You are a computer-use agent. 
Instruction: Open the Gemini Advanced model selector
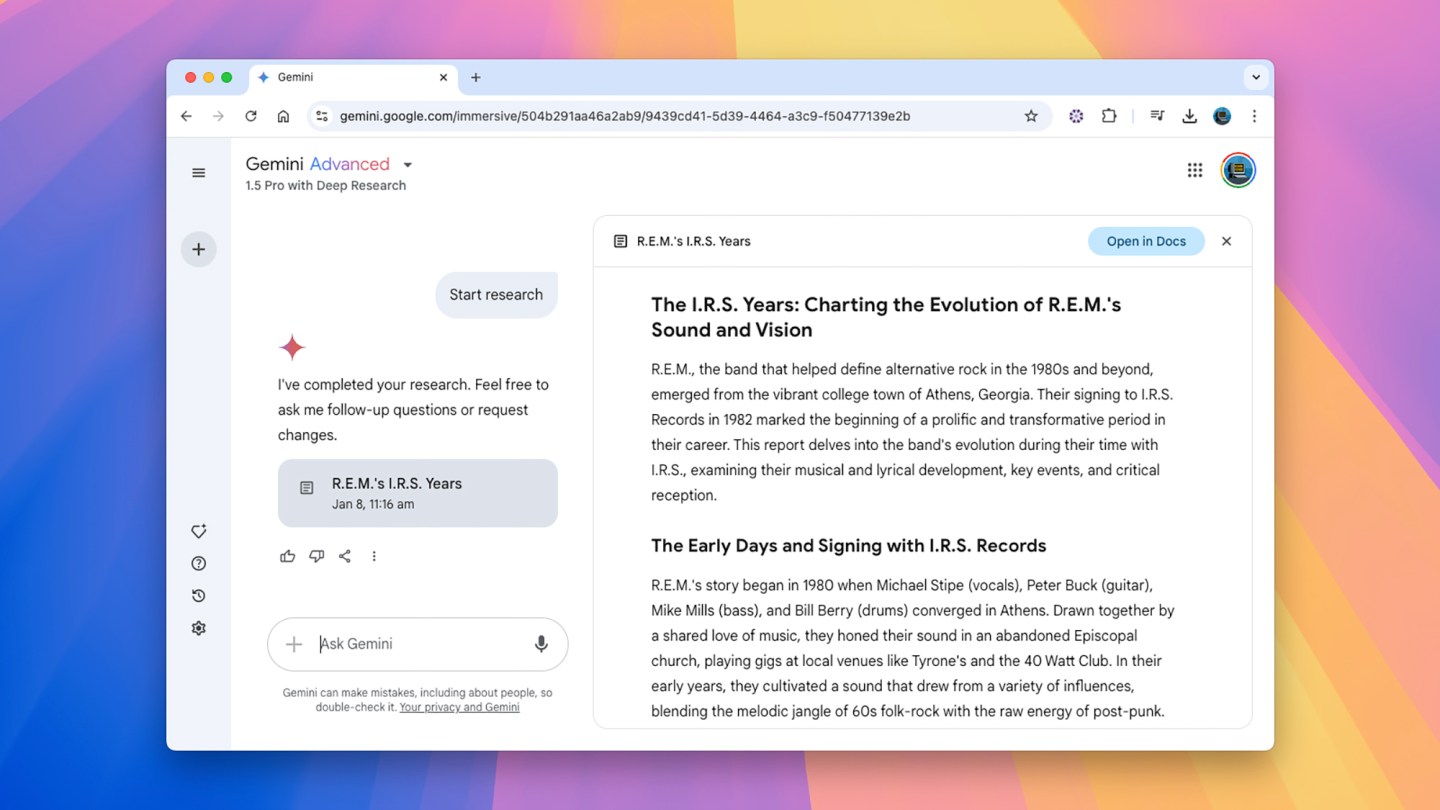point(407,164)
